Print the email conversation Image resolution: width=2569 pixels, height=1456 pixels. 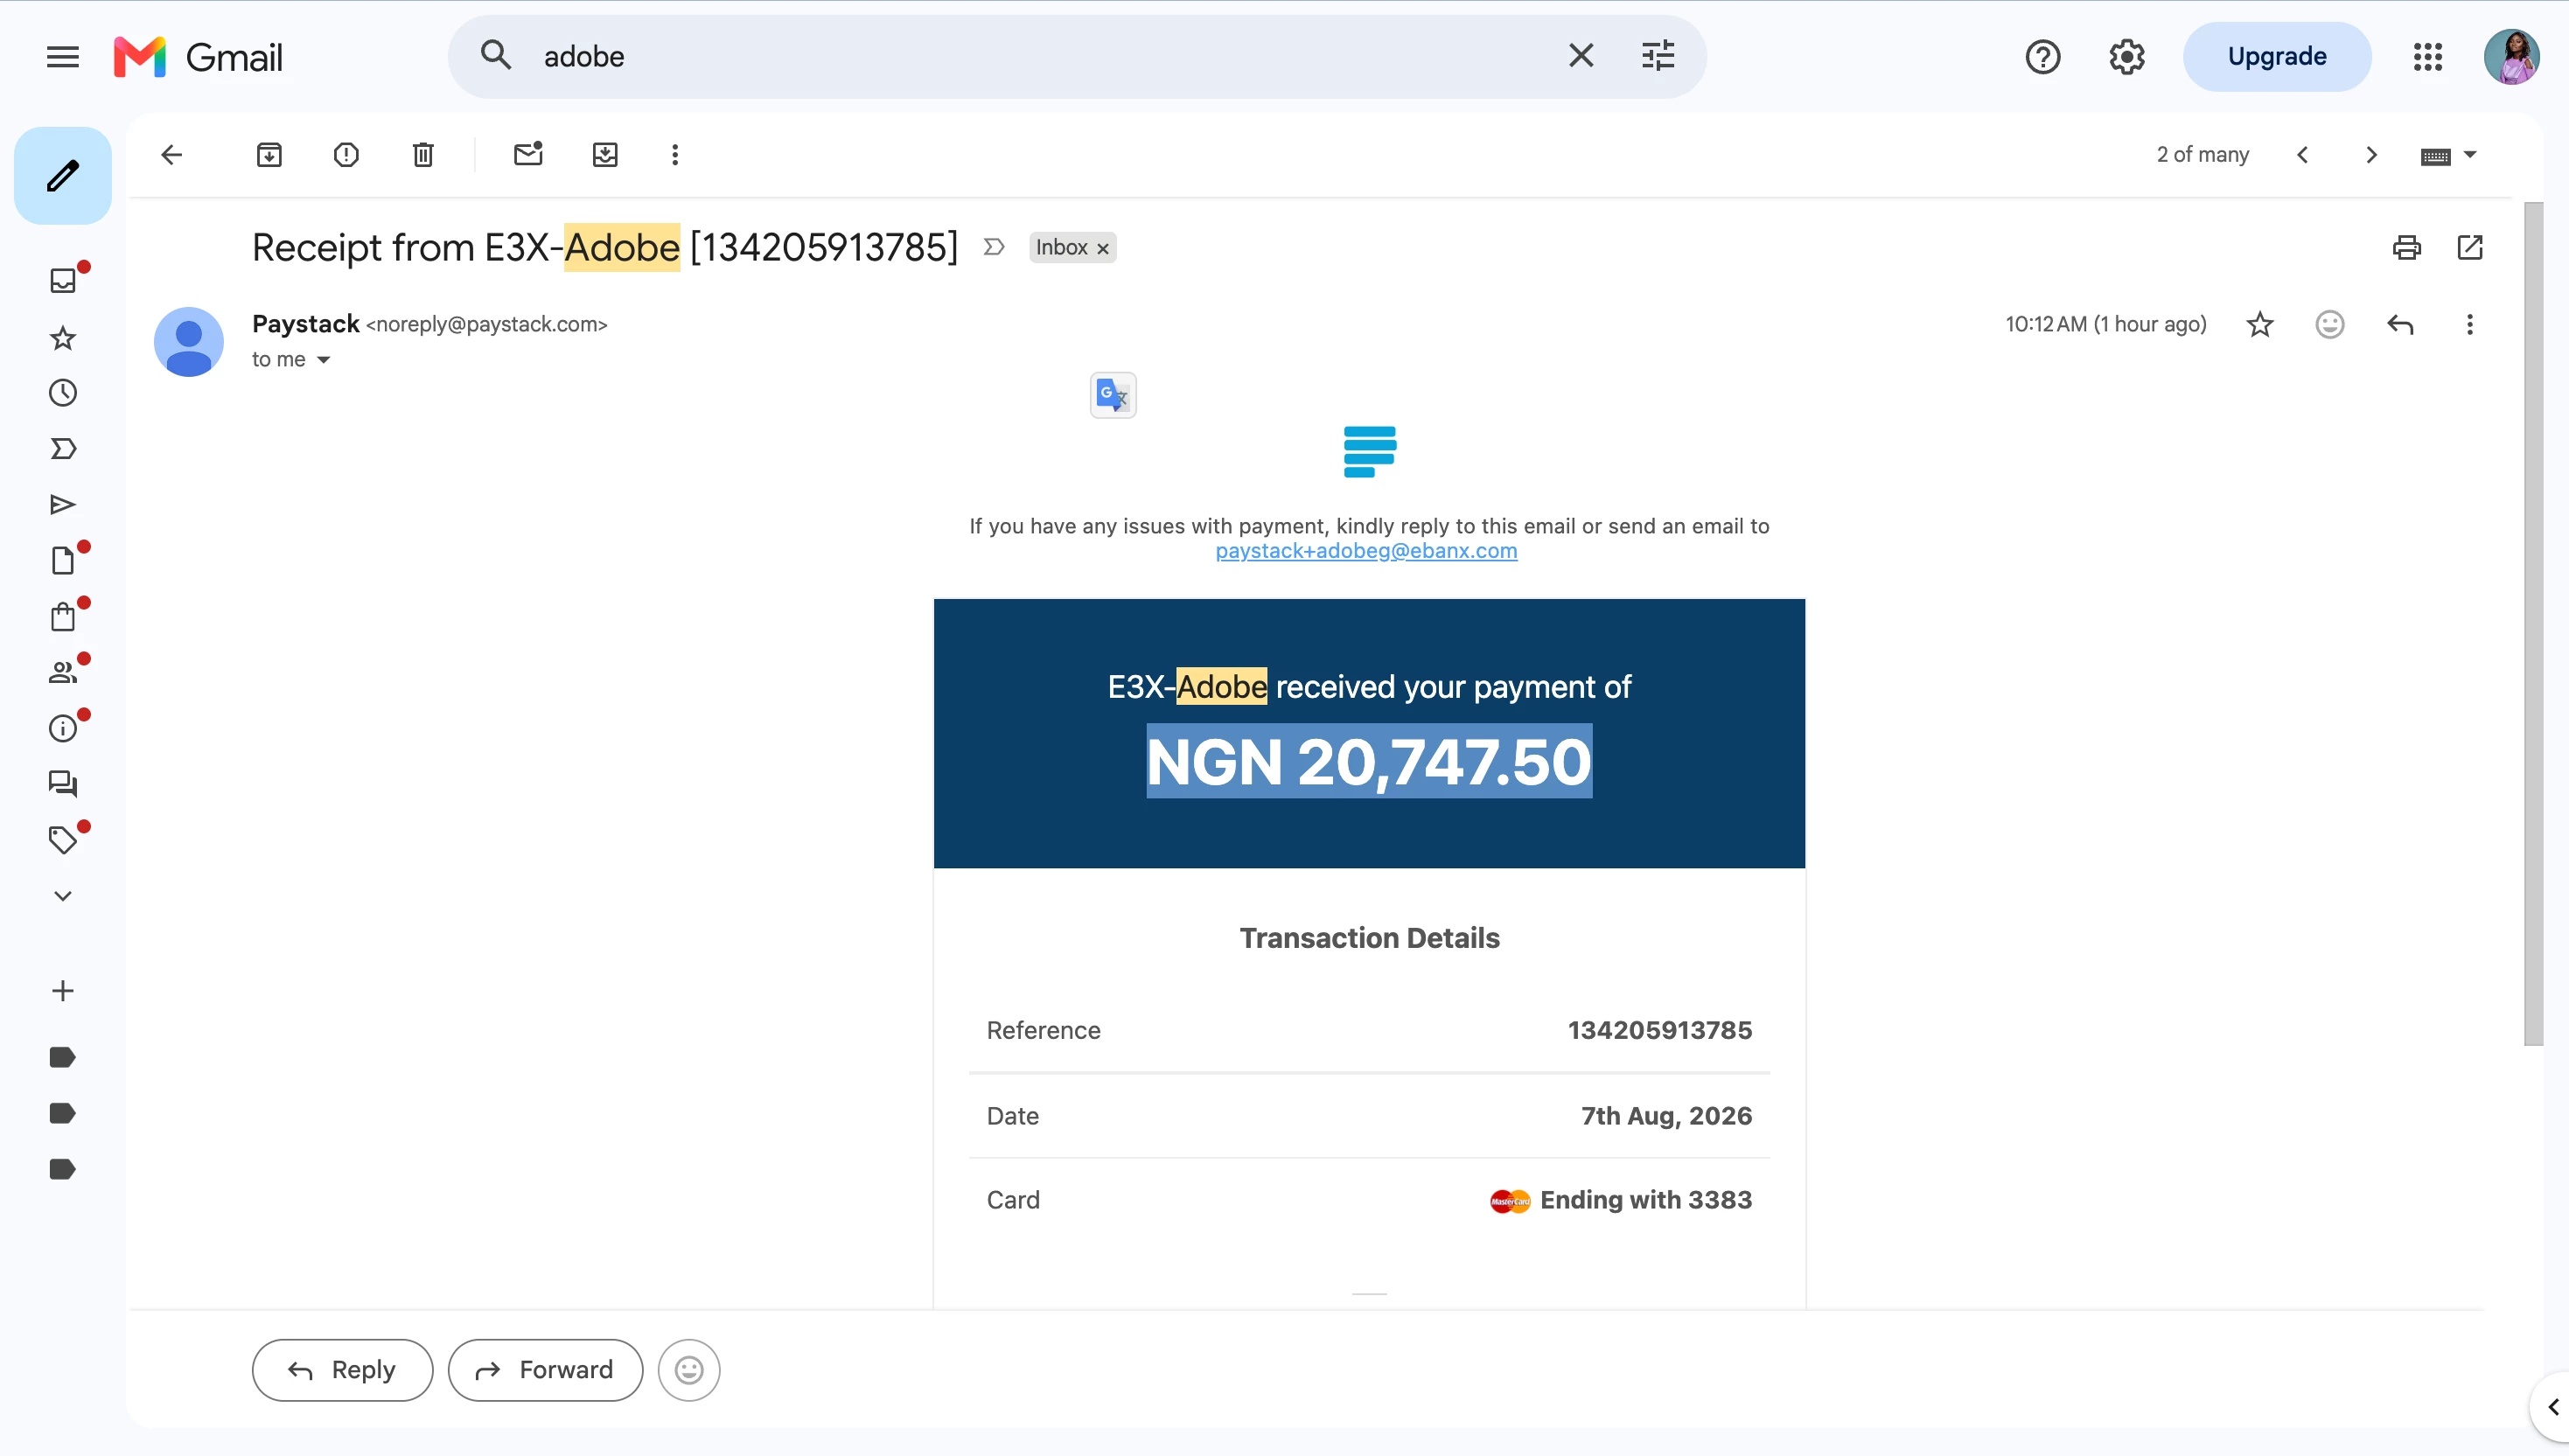pyautogui.click(x=2407, y=247)
